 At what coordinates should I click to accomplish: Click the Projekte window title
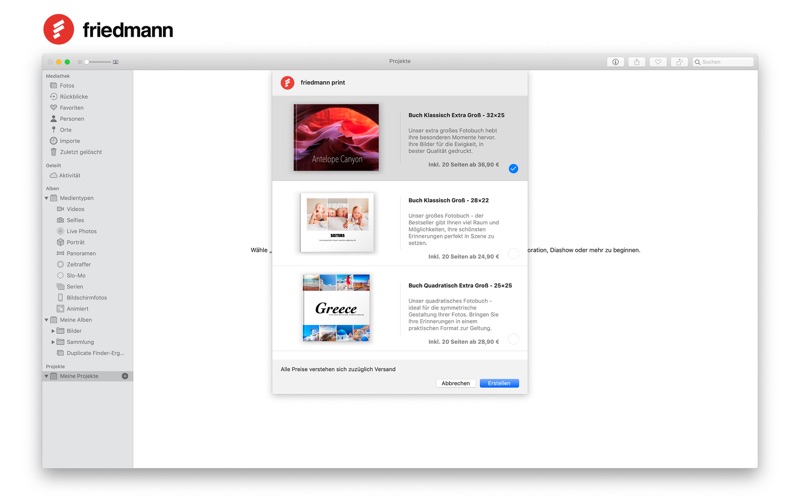click(399, 61)
